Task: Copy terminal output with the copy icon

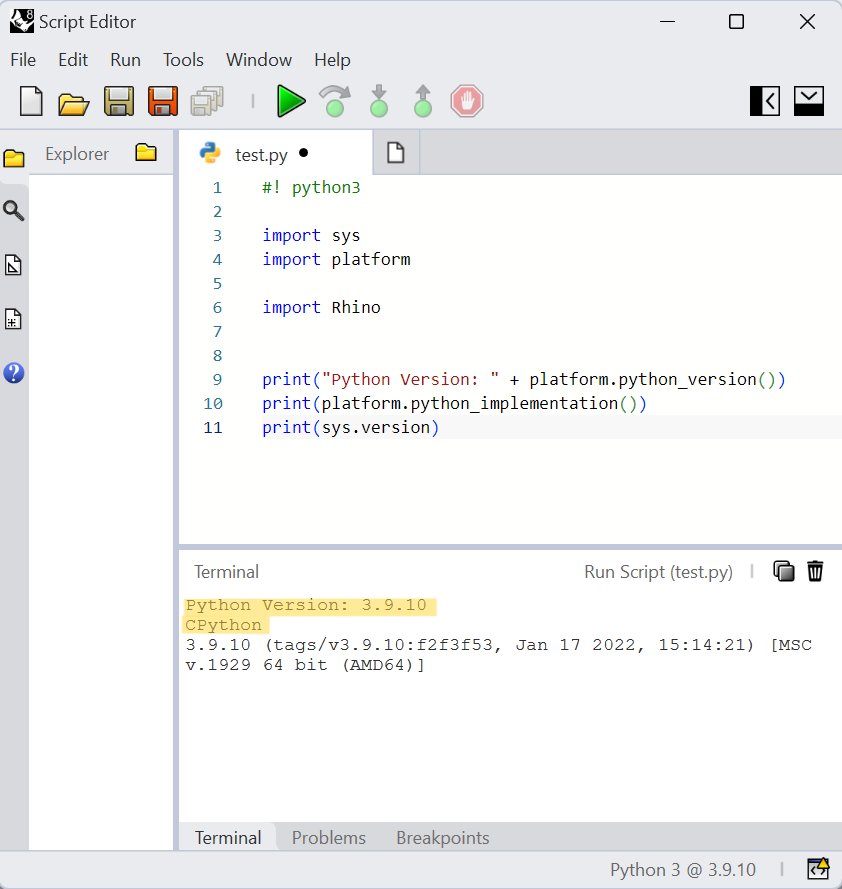Action: pyautogui.click(x=784, y=571)
